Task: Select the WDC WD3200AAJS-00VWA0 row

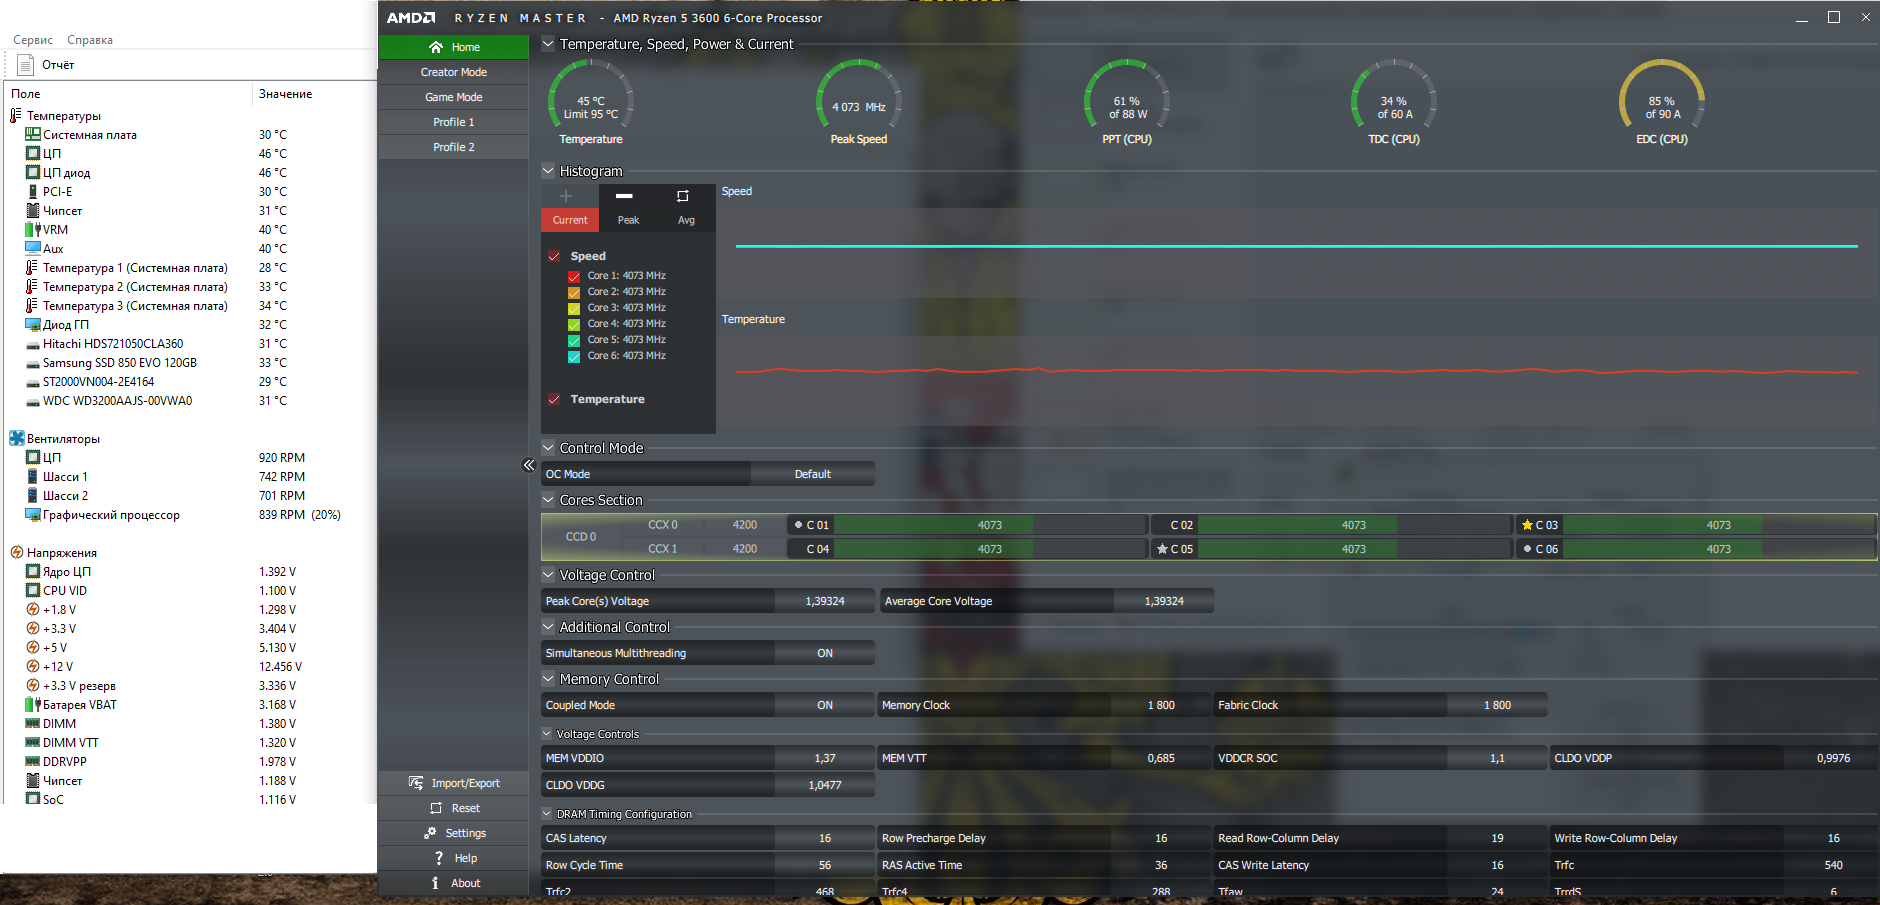Action: [190, 401]
